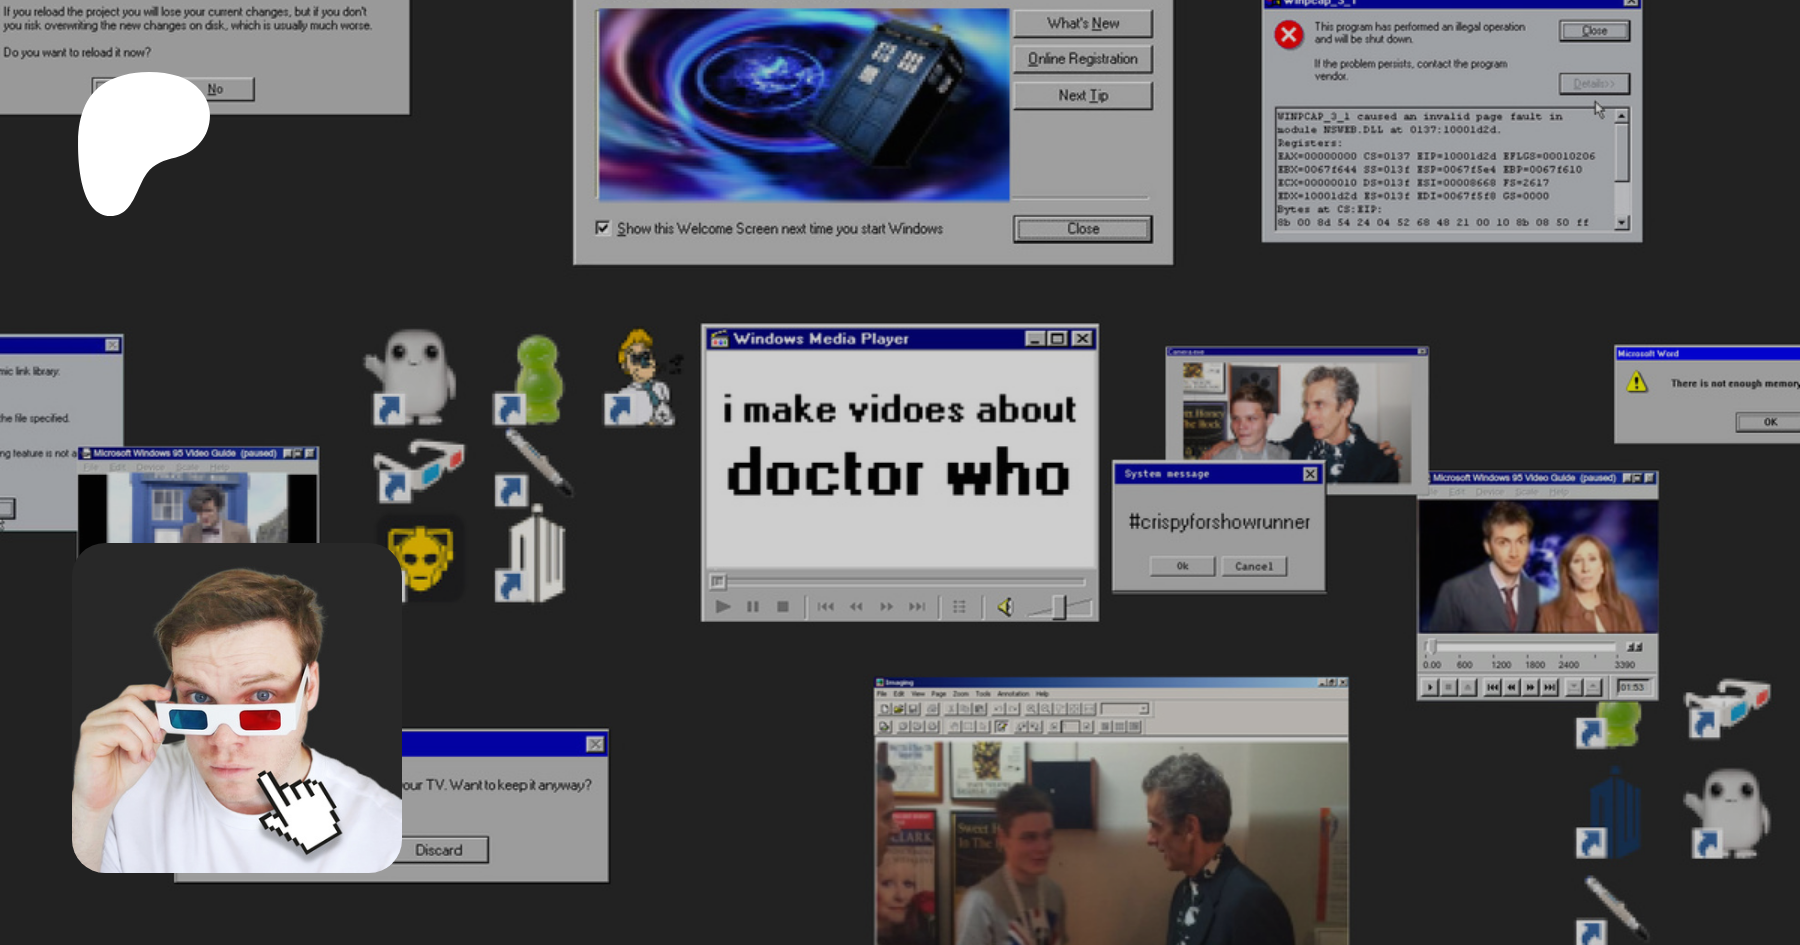Viewport: 1800px width, 945px height.
Task: Expand the zoom combo box in Imaging toolbar
Action: point(1143,709)
